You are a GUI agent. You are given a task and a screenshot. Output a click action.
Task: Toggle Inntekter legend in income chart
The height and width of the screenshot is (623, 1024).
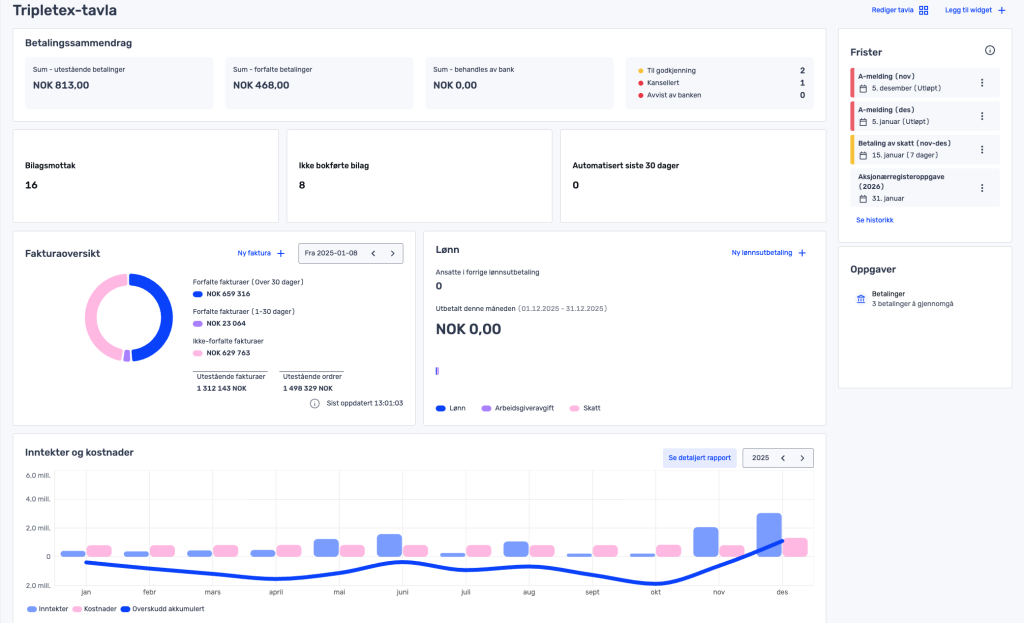(x=48, y=609)
